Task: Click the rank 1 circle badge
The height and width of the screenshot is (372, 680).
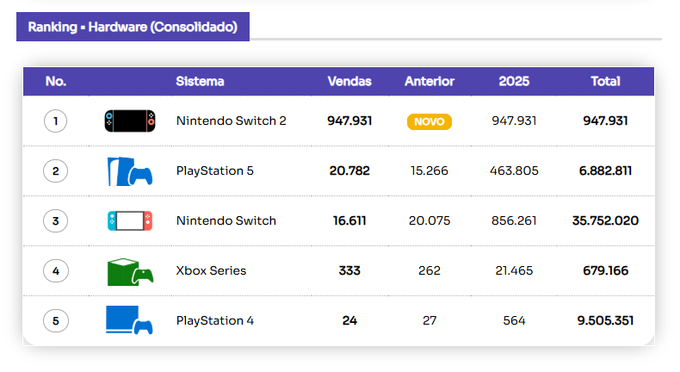Action: pyautogui.click(x=56, y=121)
